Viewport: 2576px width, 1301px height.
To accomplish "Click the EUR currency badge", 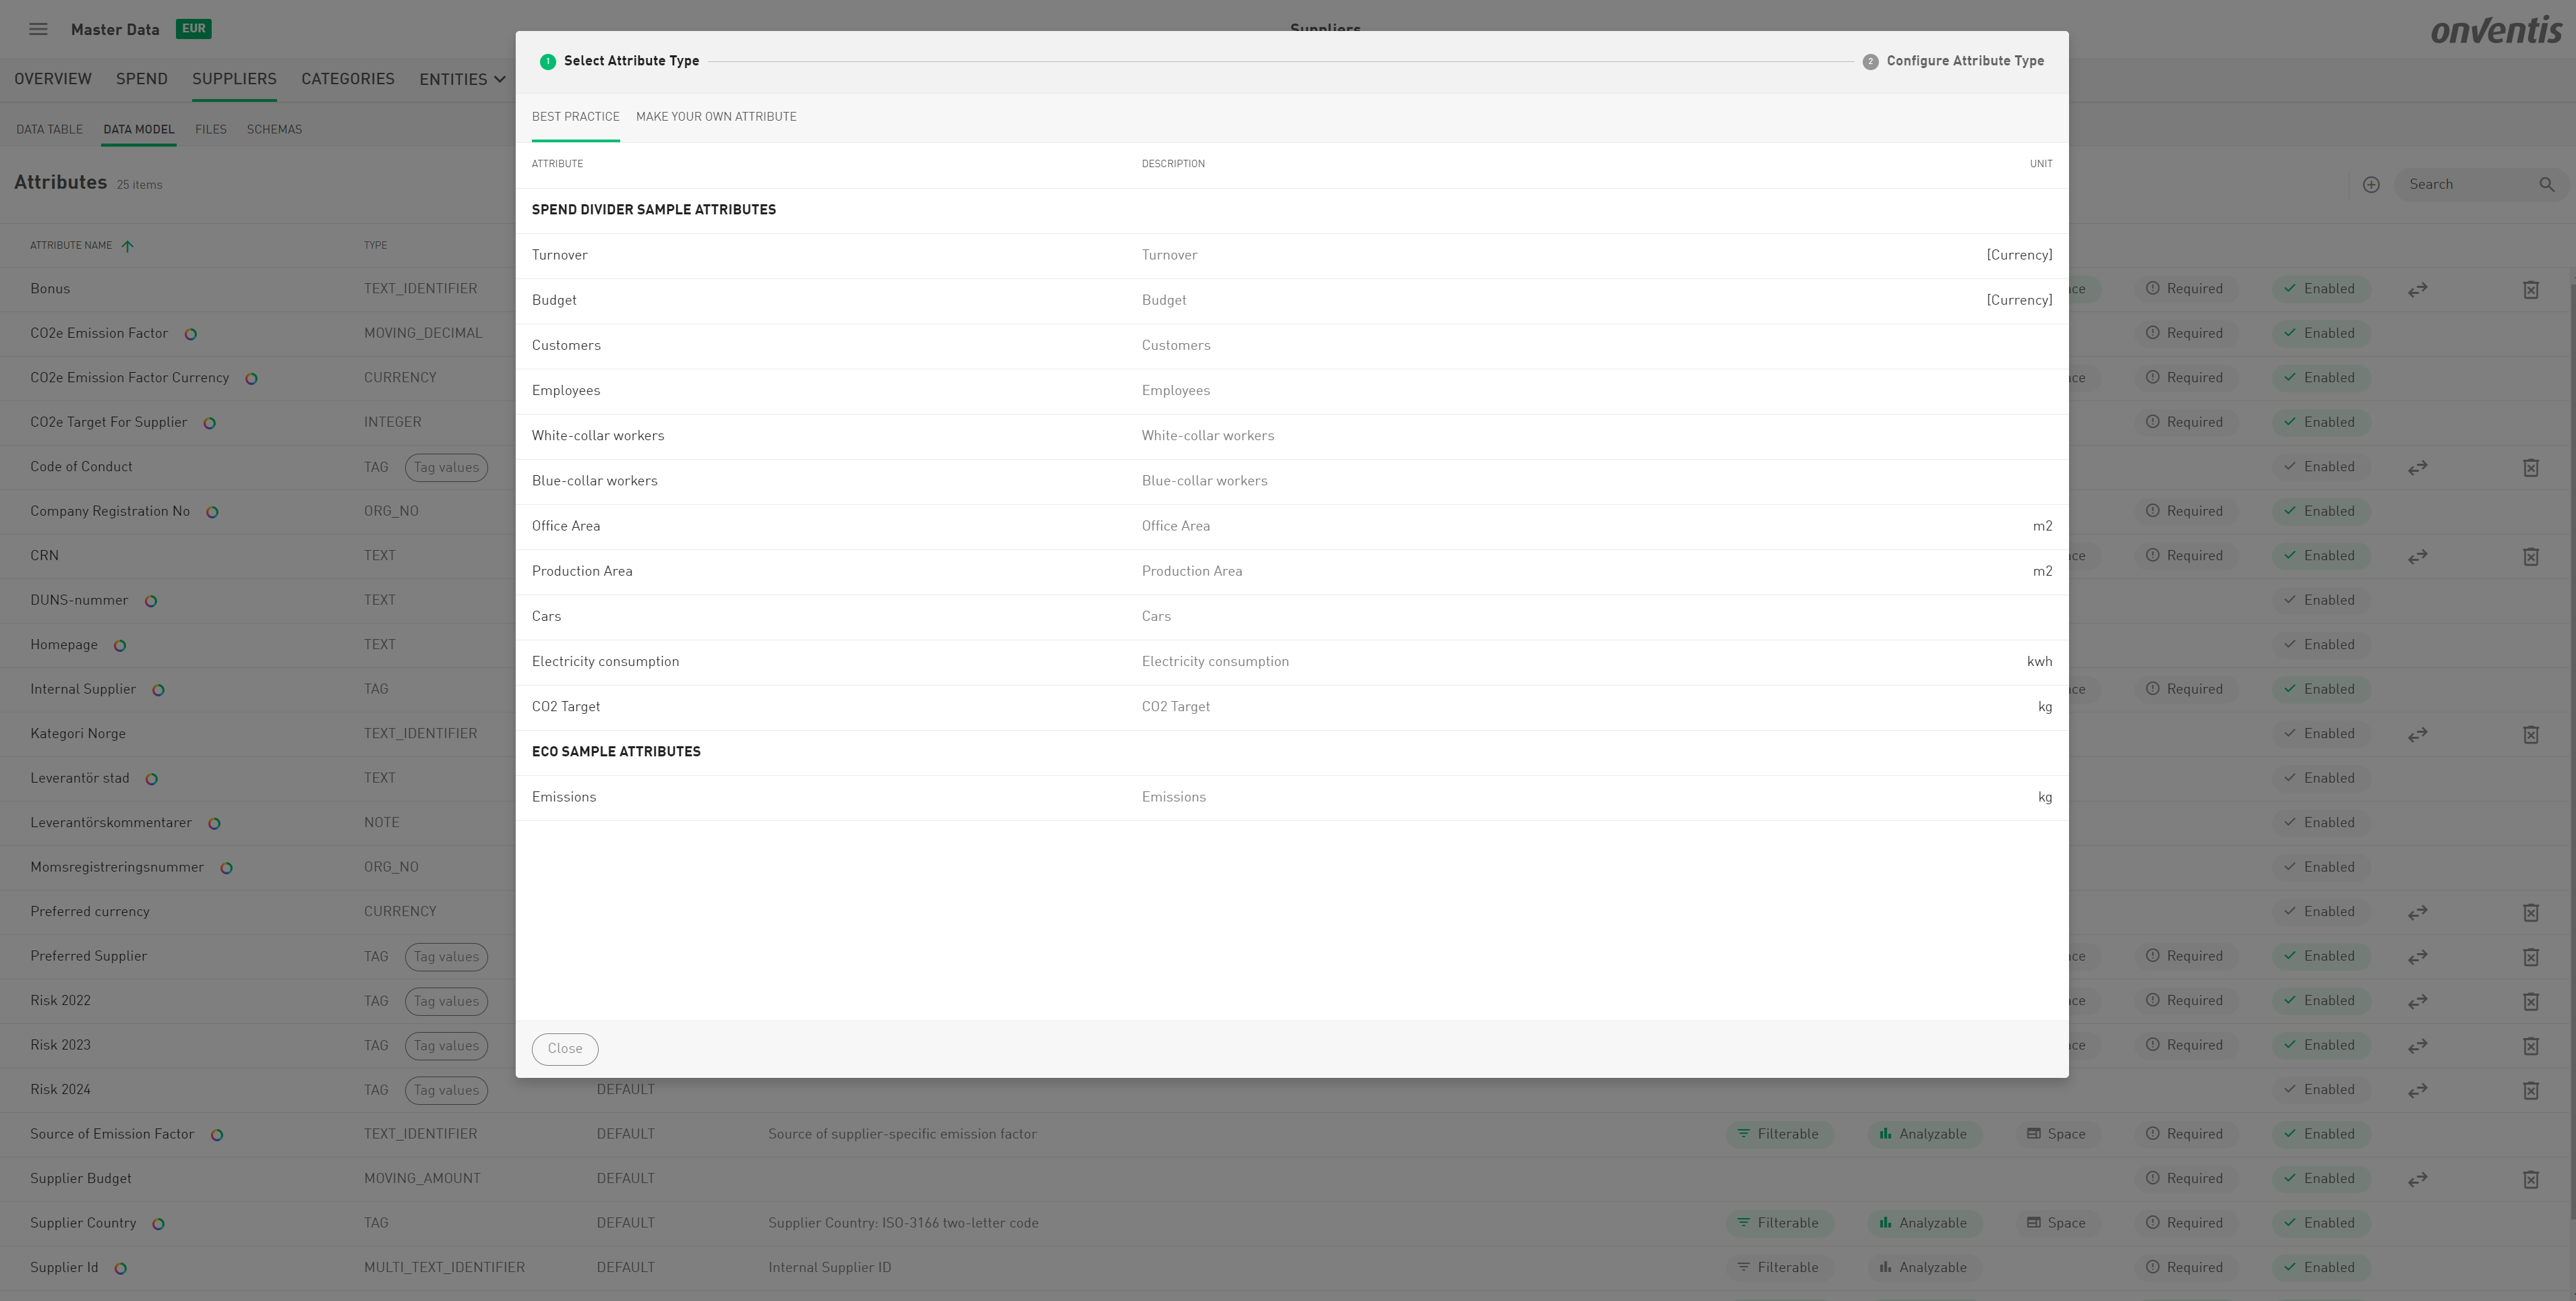I will pos(193,29).
